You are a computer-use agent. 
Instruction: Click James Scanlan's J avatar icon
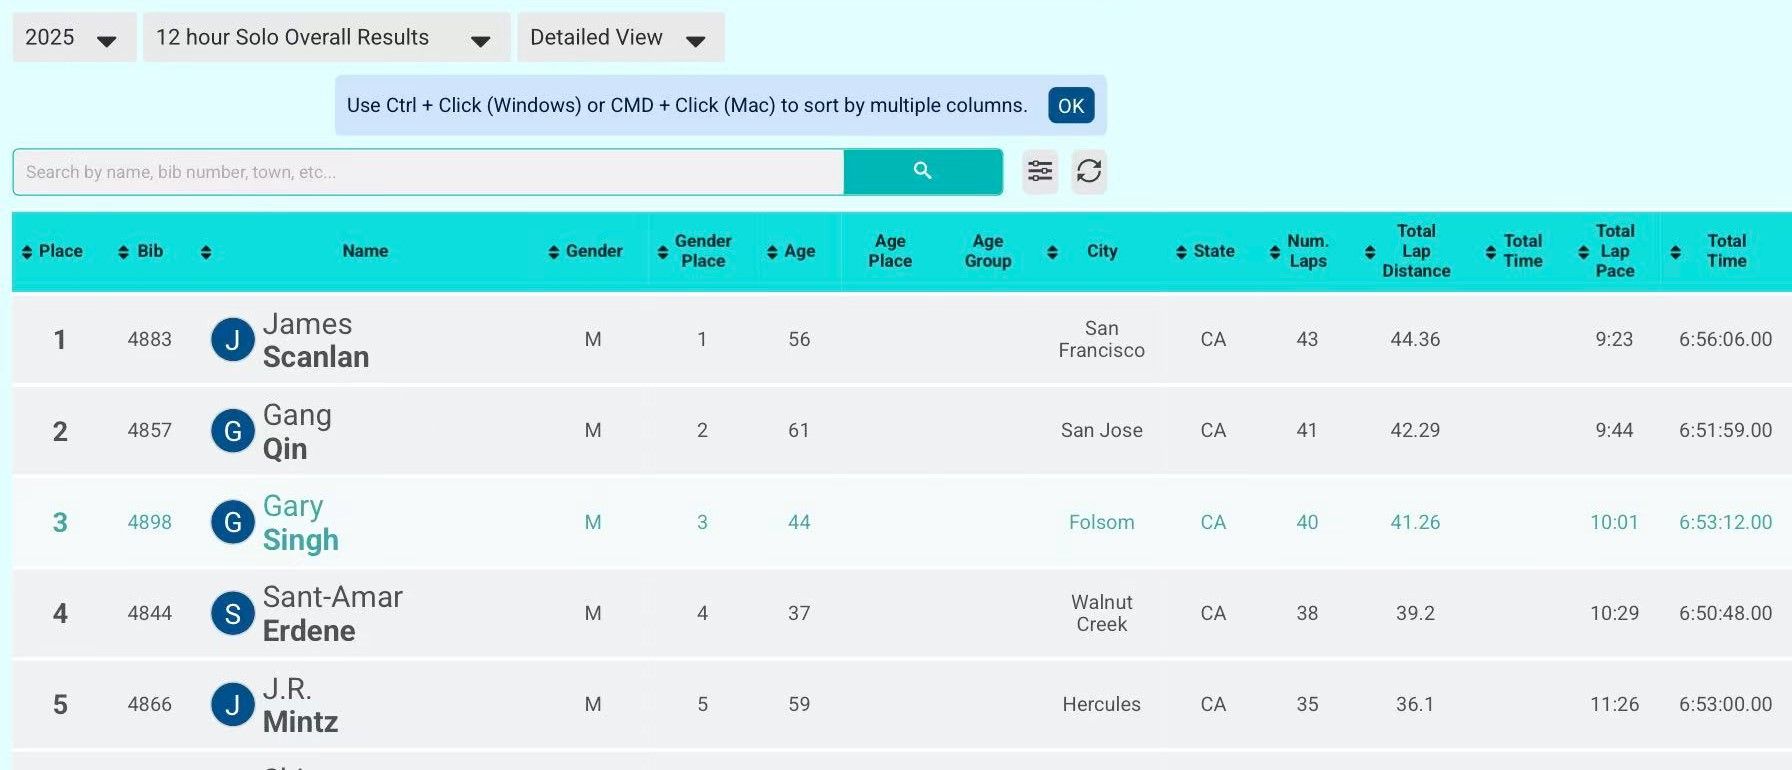pos(232,340)
